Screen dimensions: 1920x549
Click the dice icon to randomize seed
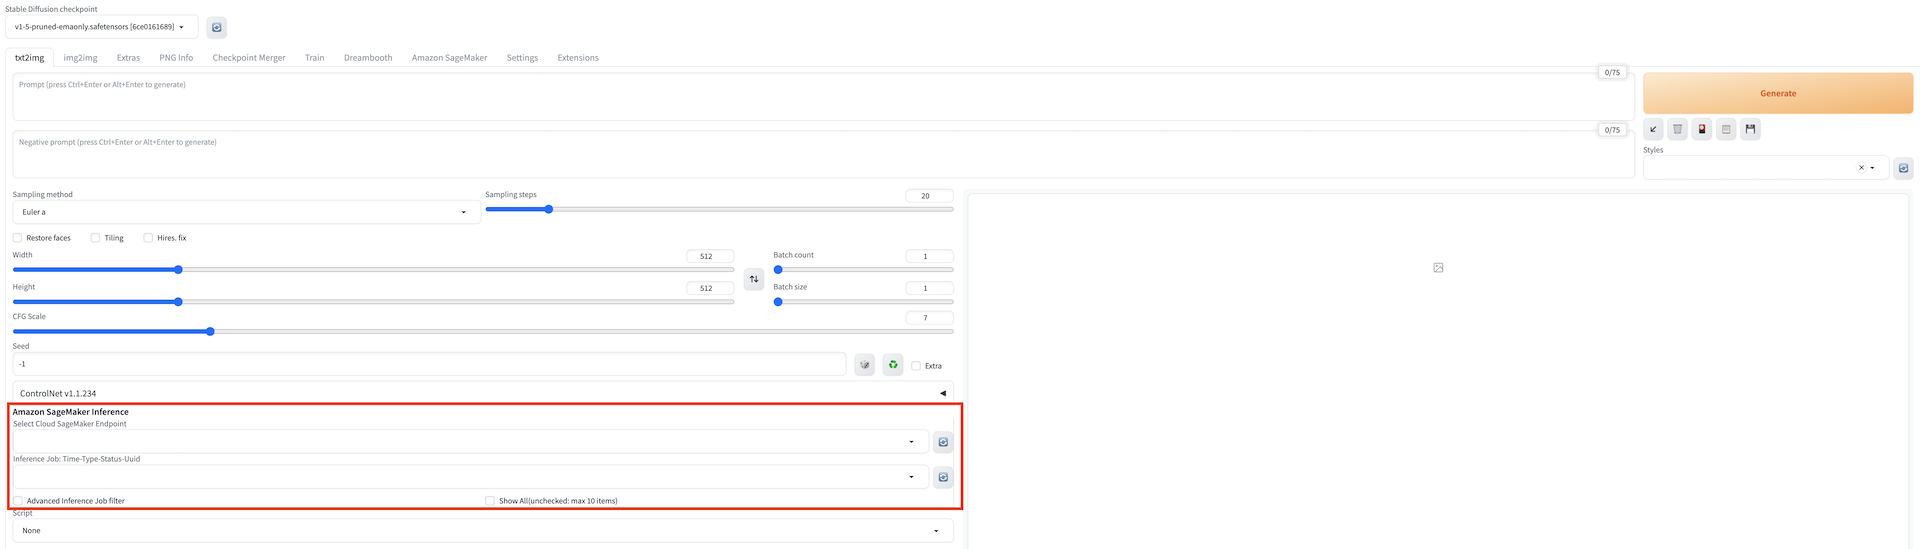pos(865,365)
